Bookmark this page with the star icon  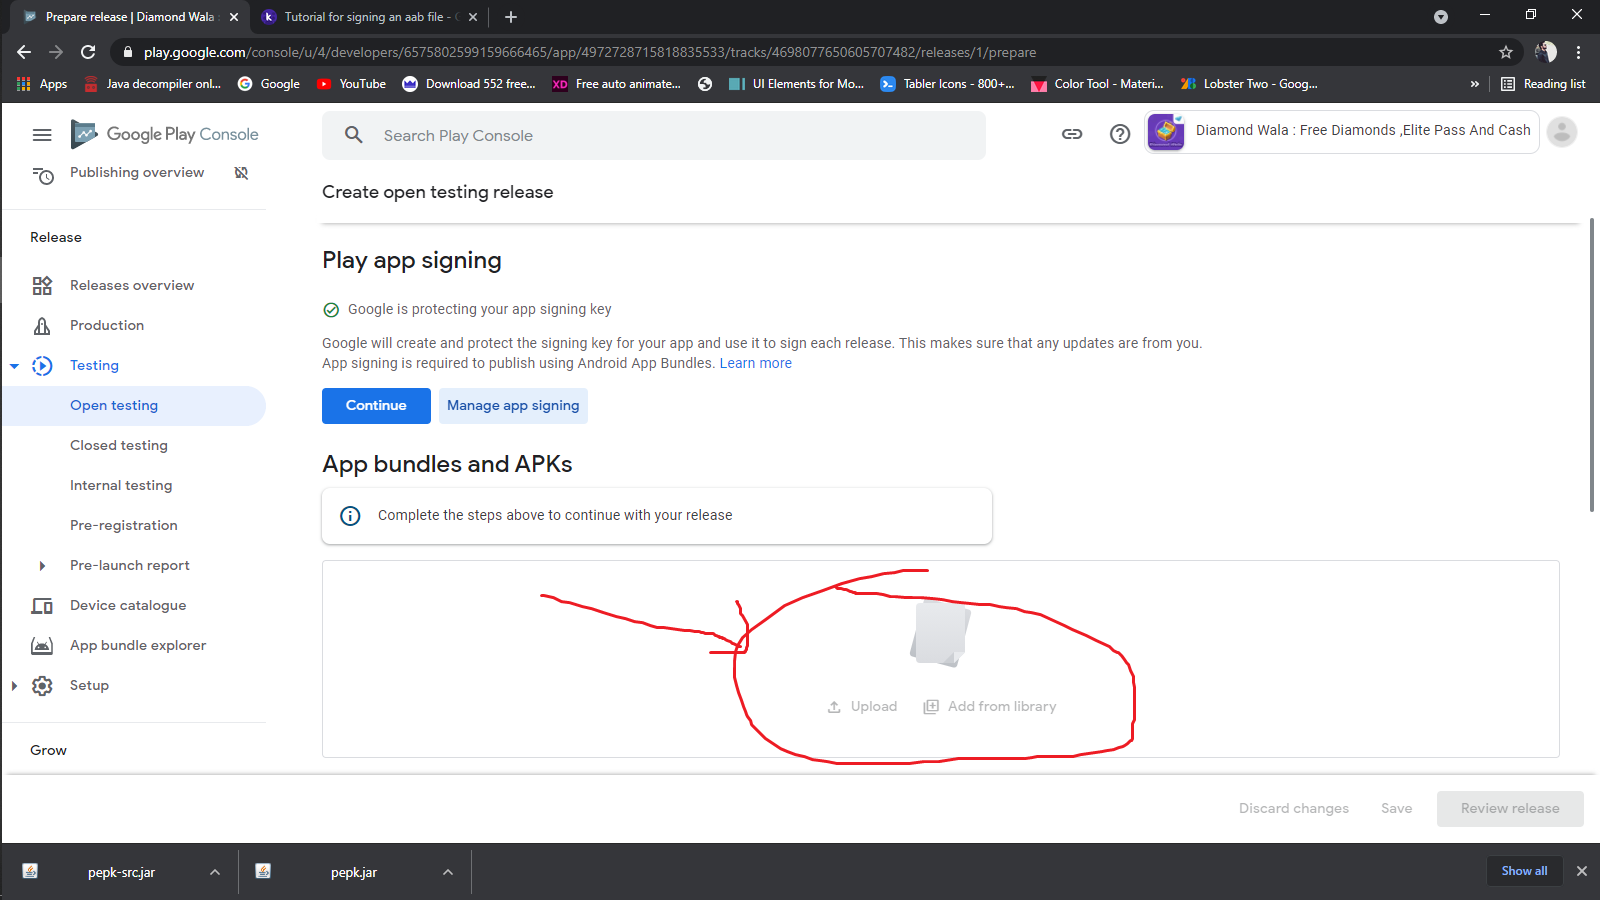point(1506,52)
